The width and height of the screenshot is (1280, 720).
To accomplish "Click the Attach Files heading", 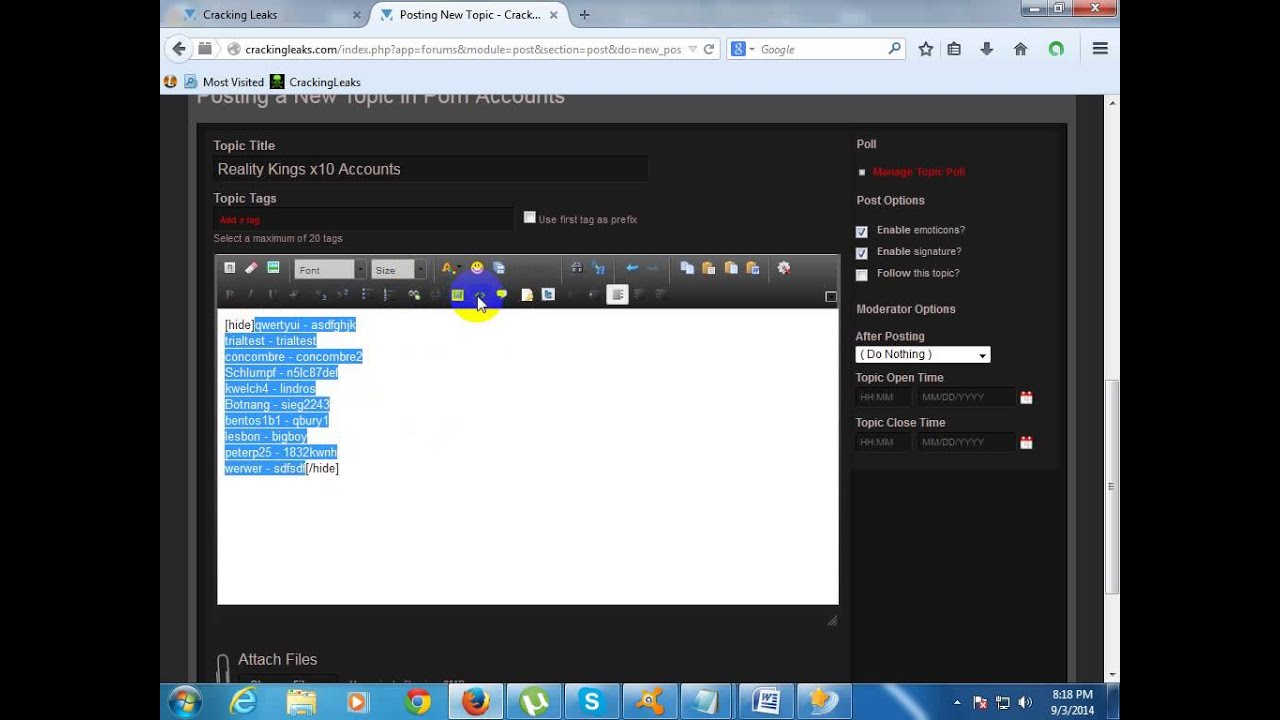I will click(x=277, y=659).
